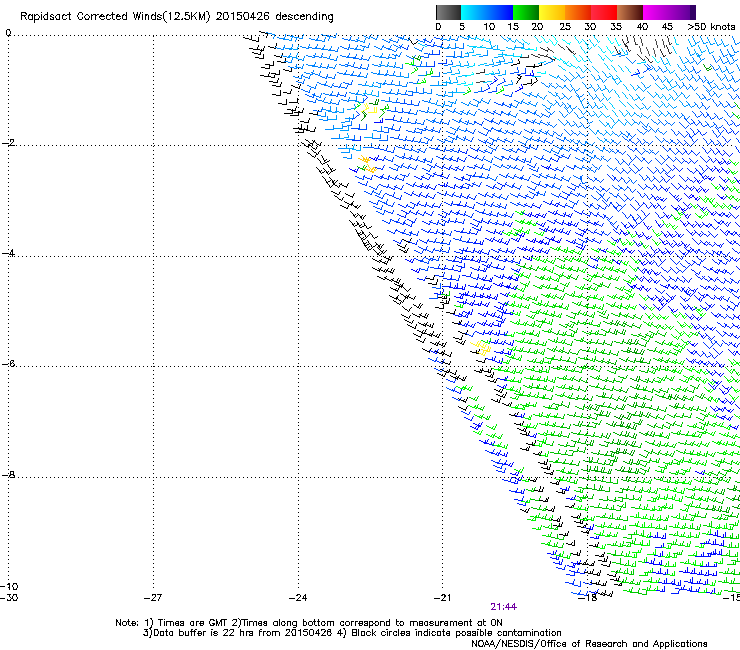Click the chart title 'Rapidscat Corrected Winds'

(91, 17)
